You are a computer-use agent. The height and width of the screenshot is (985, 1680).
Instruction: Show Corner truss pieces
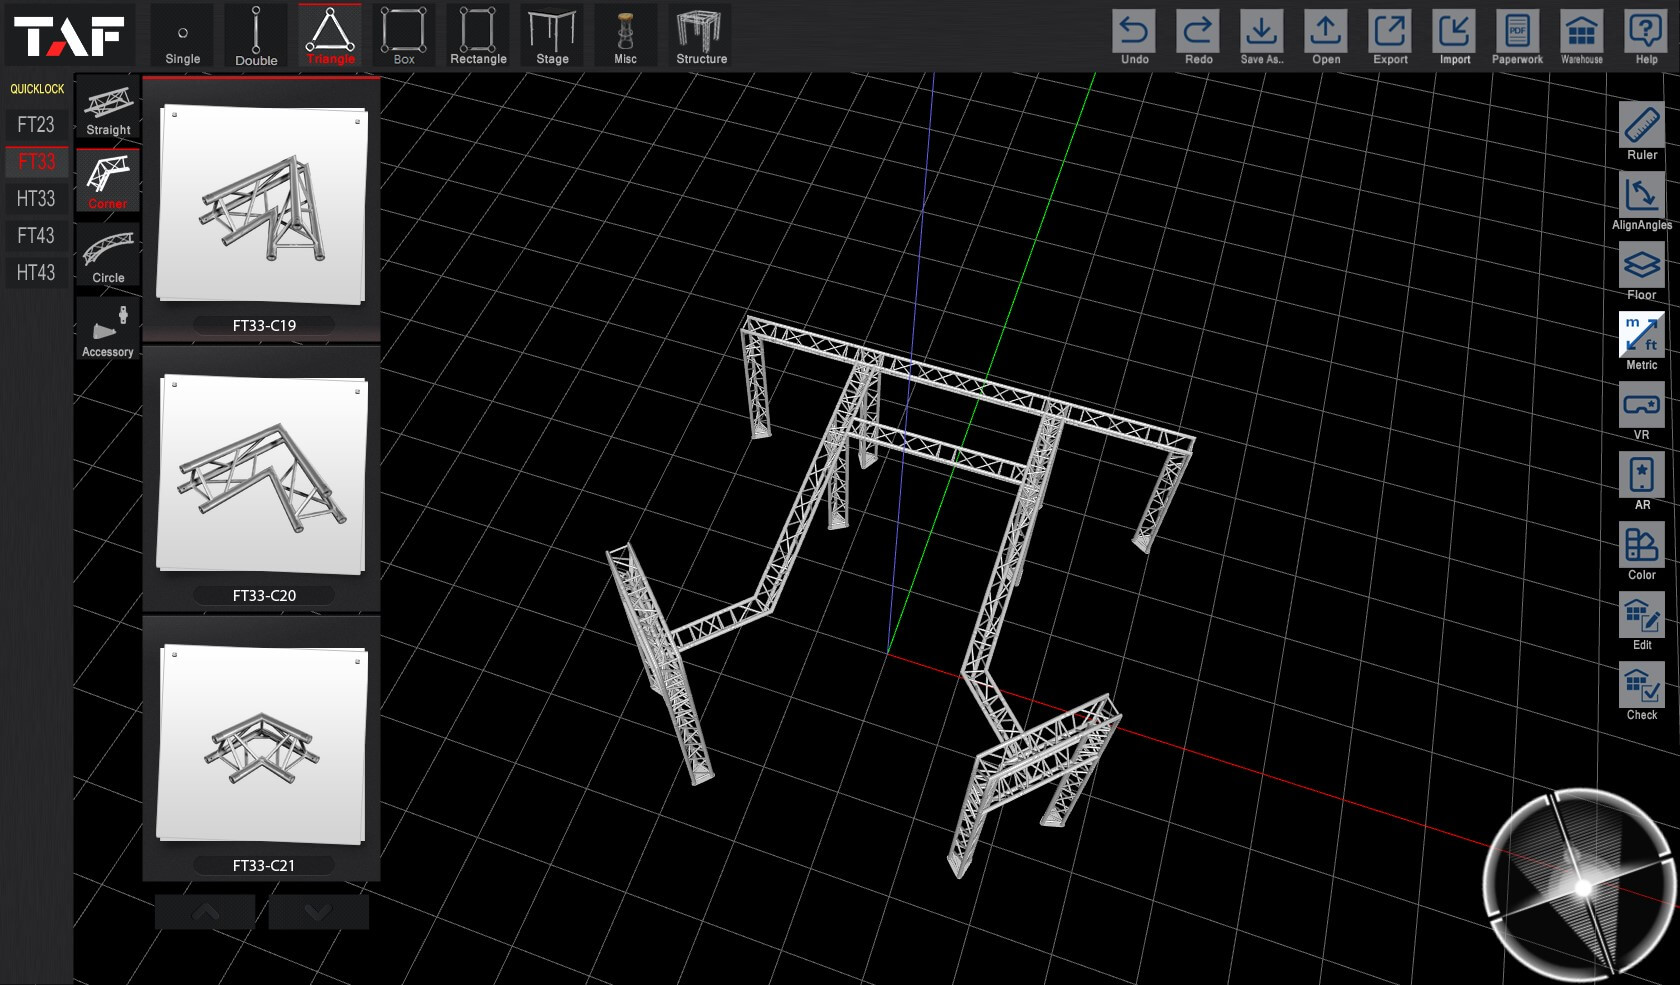tap(108, 182)
